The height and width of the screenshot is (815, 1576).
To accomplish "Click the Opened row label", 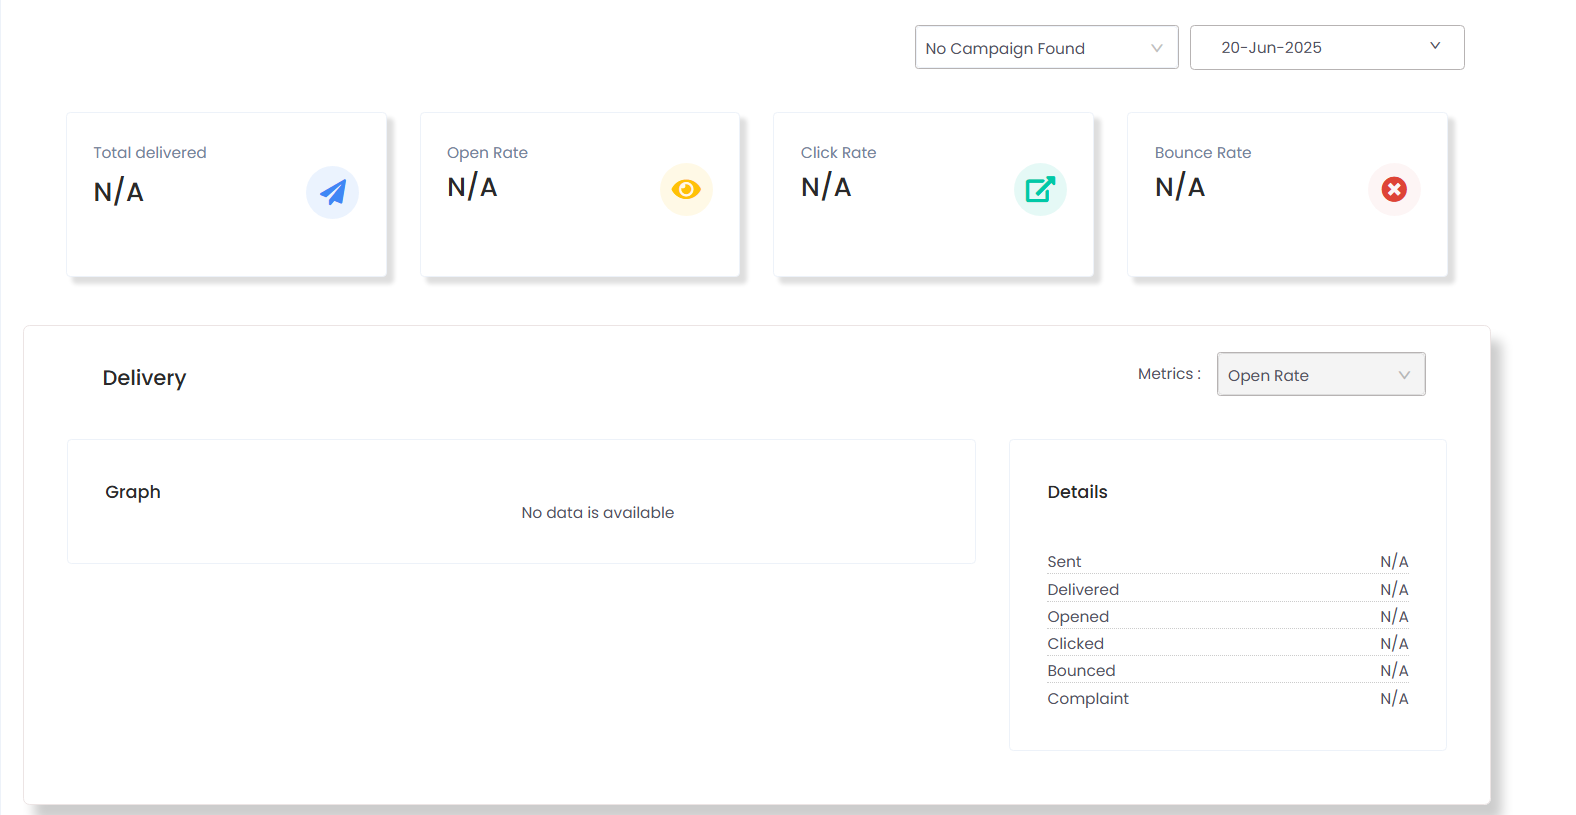I will pos(1078,617).
